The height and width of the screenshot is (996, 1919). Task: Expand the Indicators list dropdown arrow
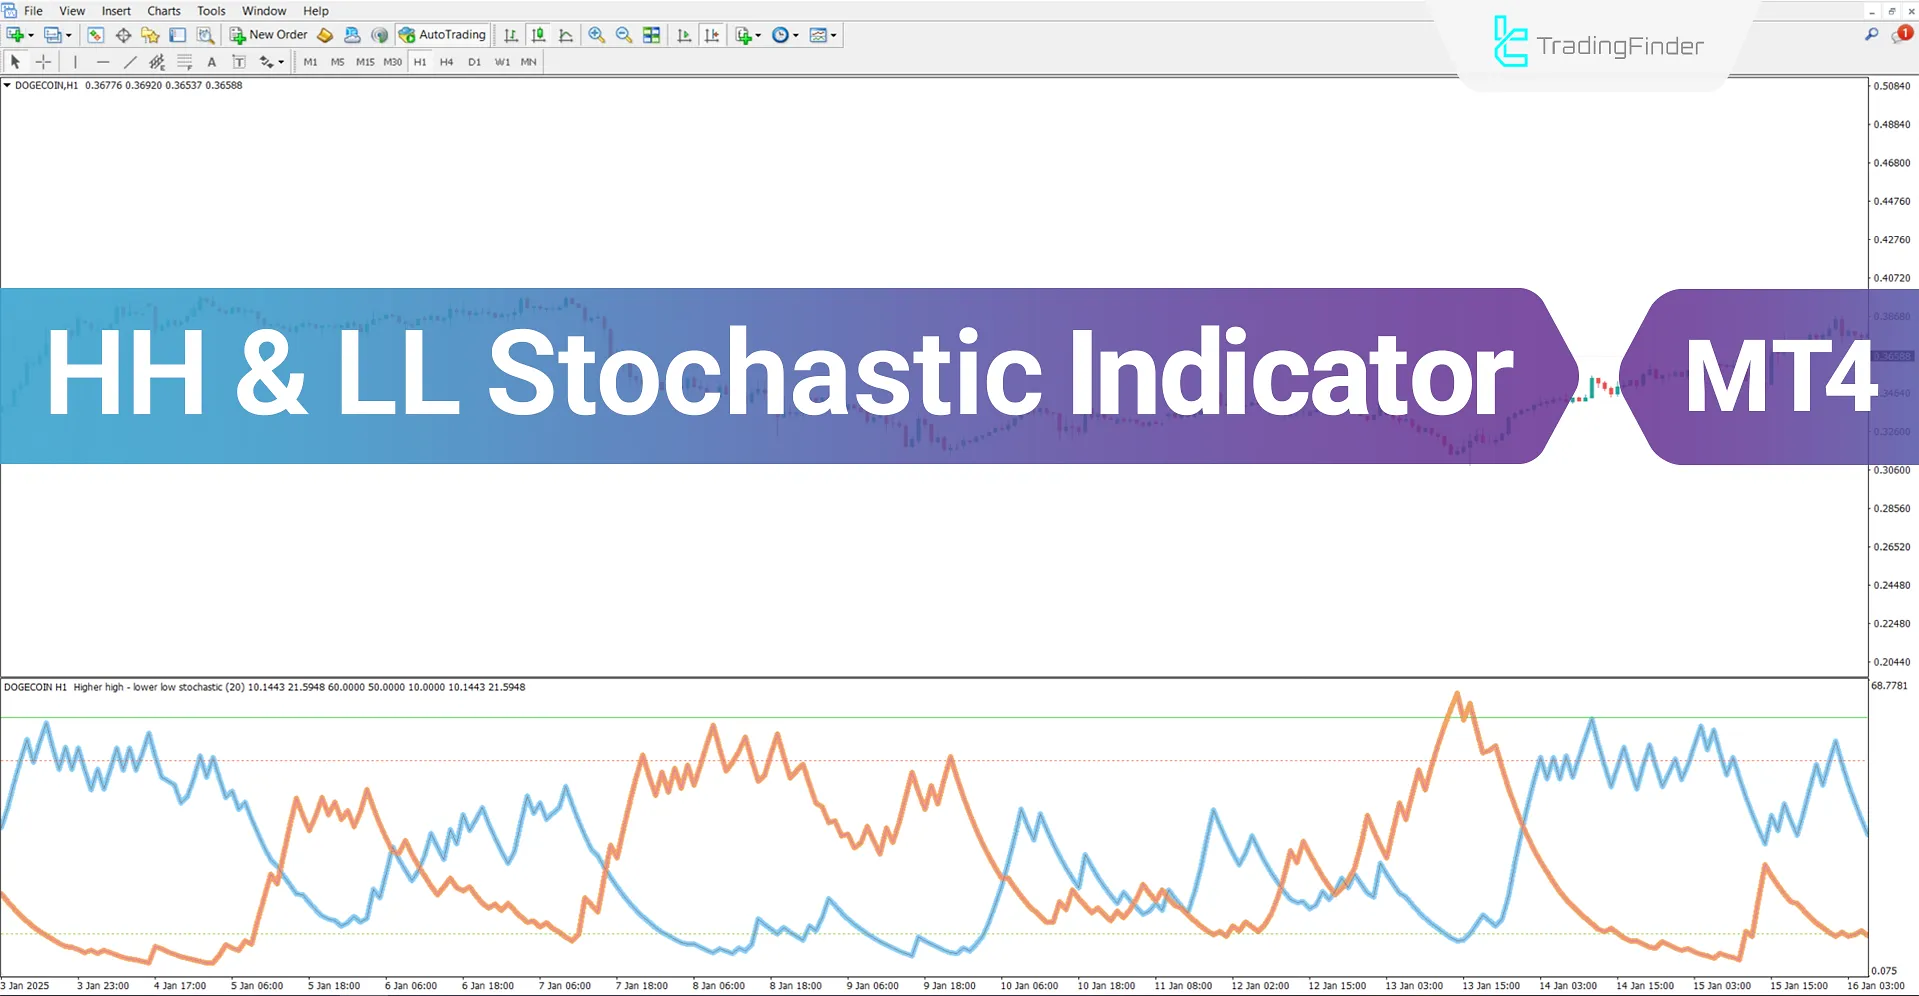759,35
